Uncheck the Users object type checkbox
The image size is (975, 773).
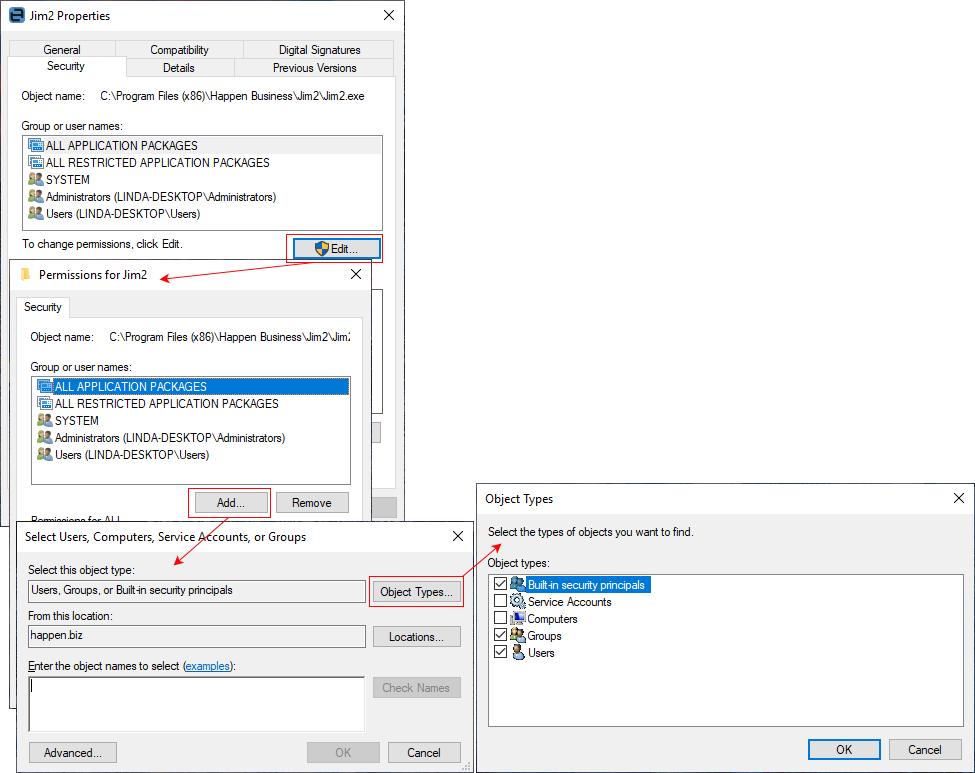click(500, 652)
